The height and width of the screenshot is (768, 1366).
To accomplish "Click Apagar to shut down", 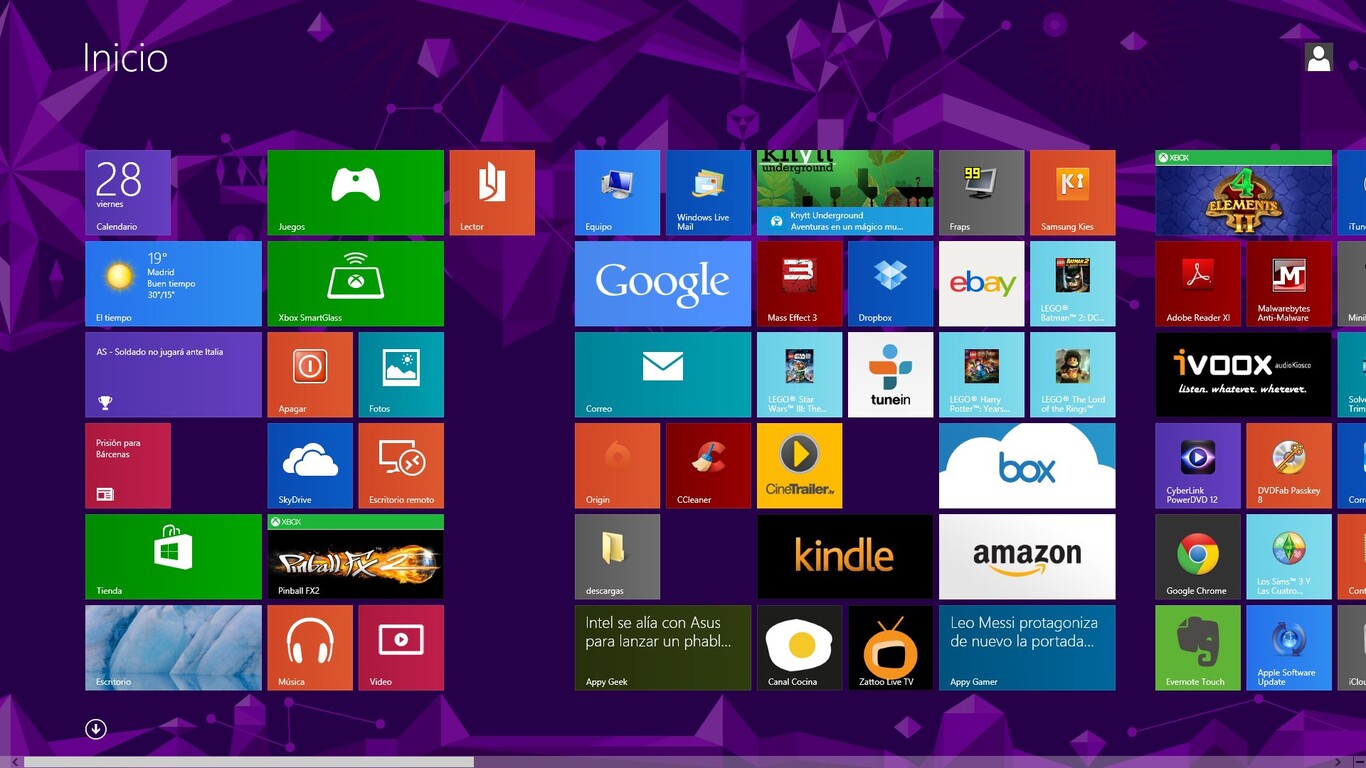I will click(x=310, y=374).
